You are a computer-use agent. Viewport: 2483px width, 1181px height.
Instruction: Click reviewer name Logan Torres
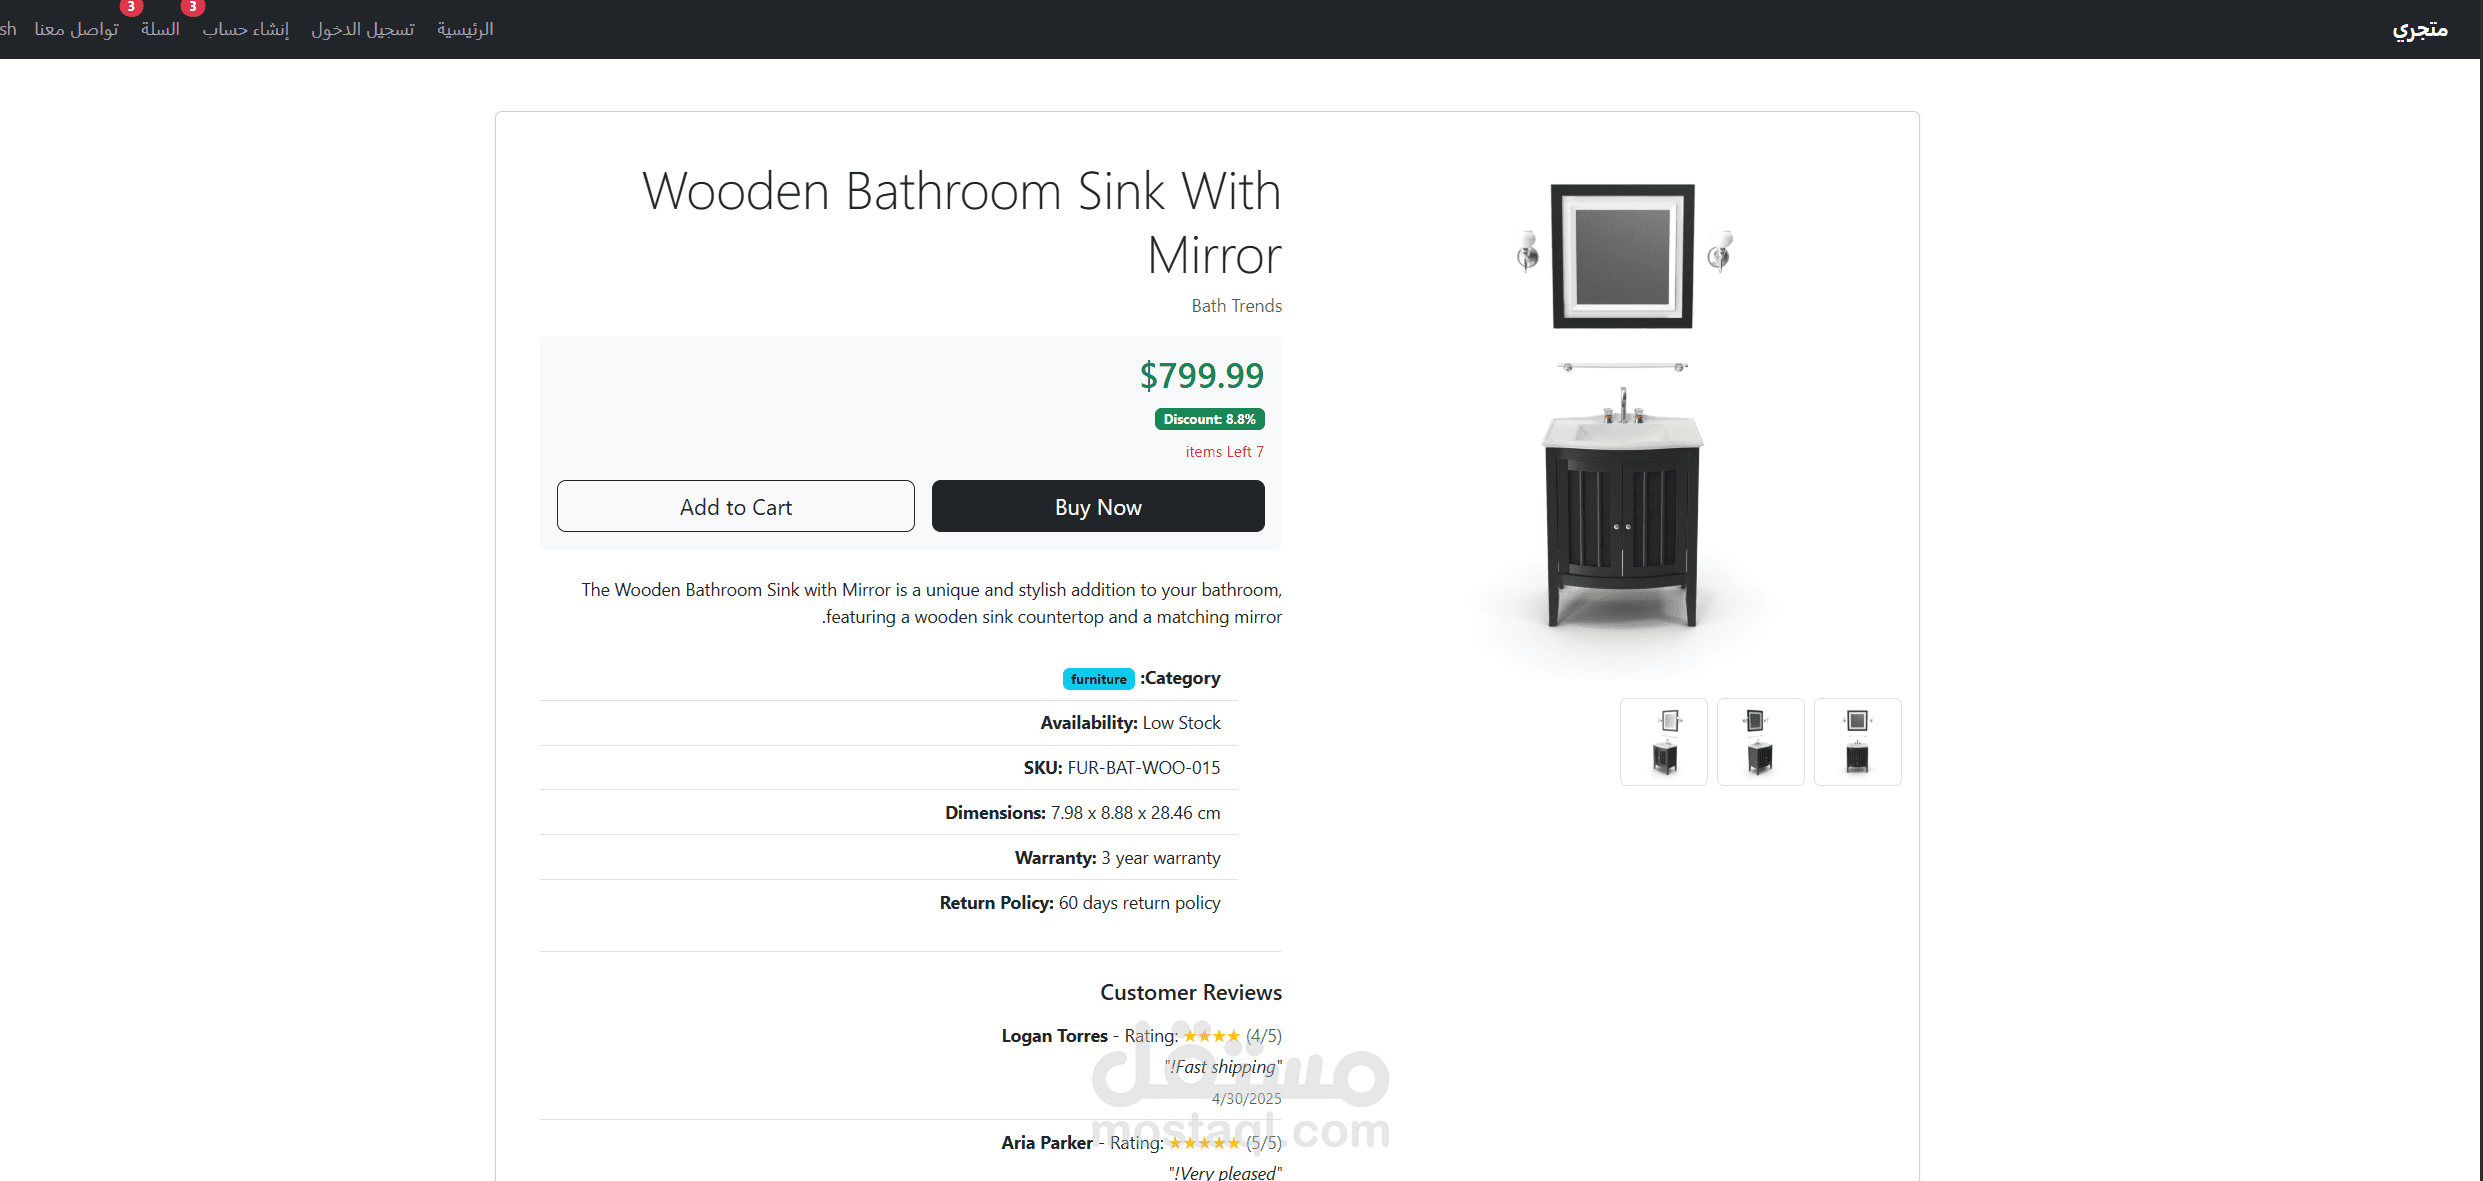tap(1054, 1036)
